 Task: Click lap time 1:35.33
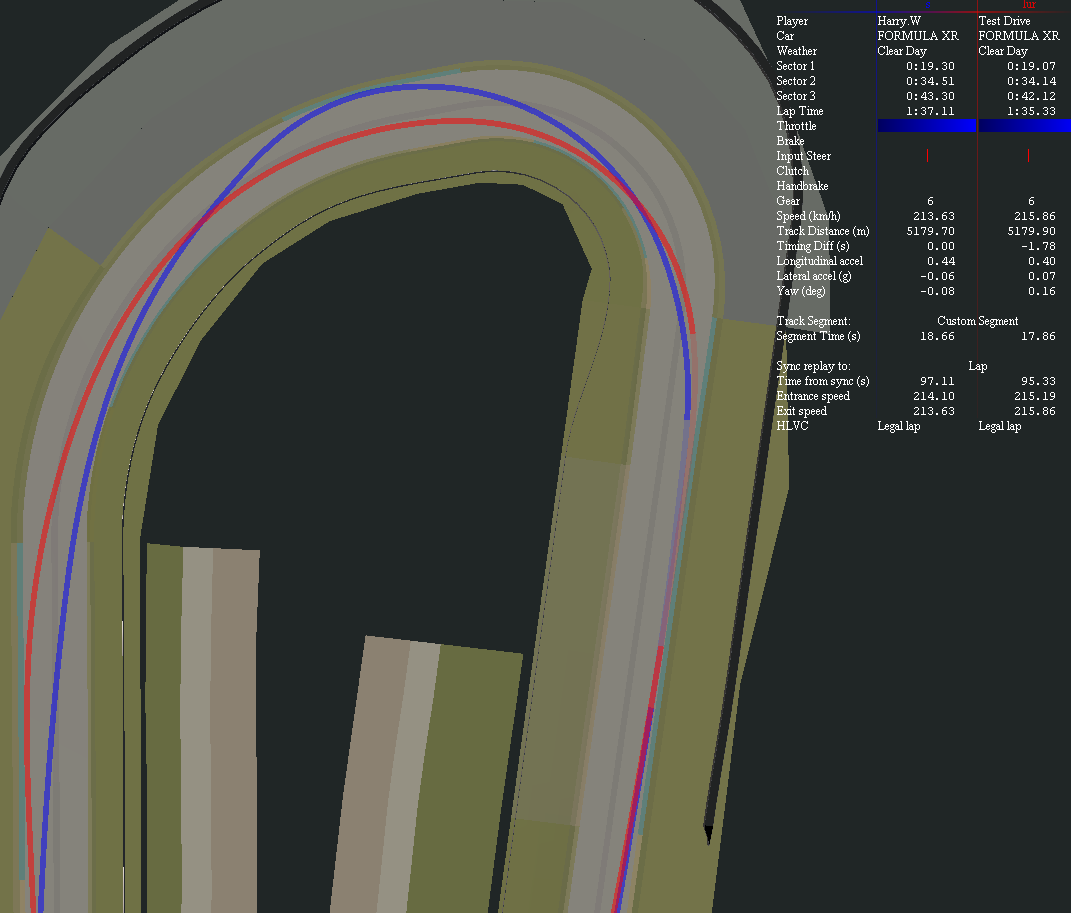(x=1031, y=111)
